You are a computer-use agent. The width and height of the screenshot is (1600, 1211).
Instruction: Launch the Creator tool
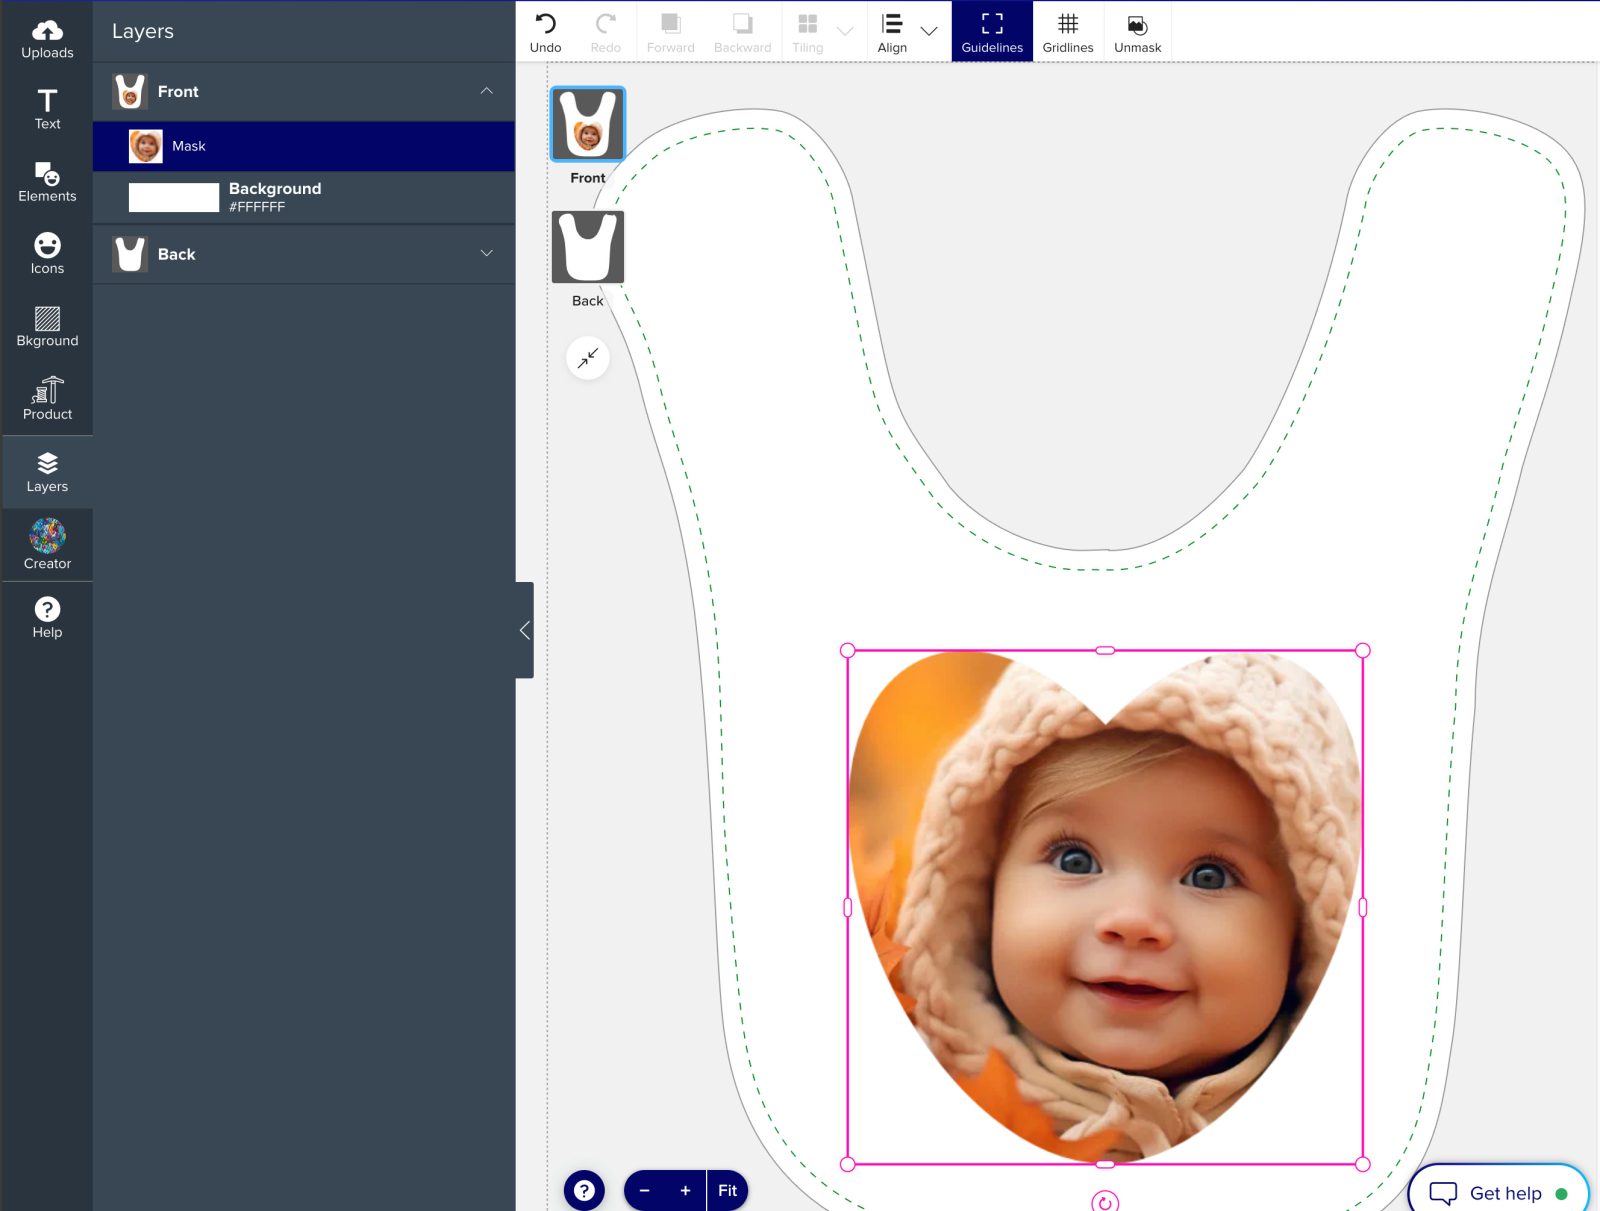47,545
